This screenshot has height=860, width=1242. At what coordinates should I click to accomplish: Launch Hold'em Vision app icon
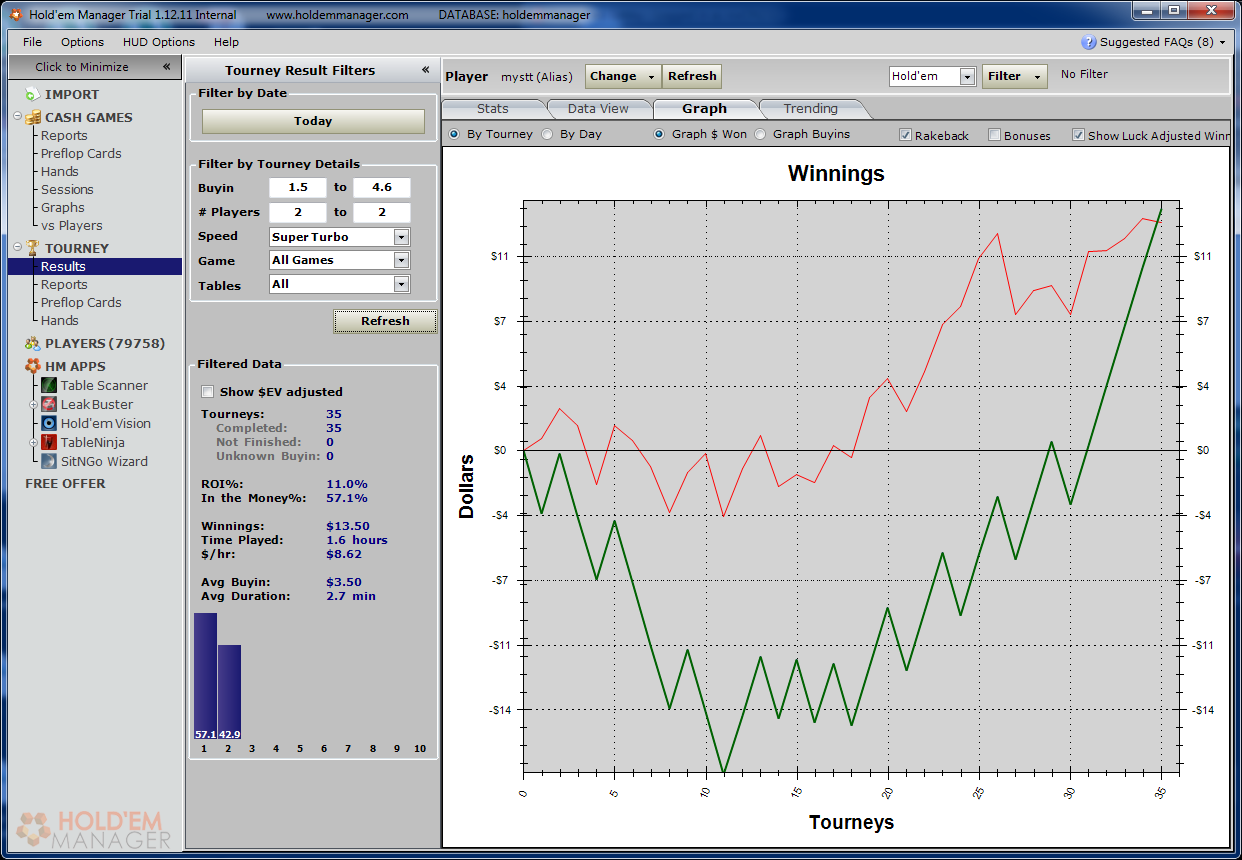click(49, 424)
